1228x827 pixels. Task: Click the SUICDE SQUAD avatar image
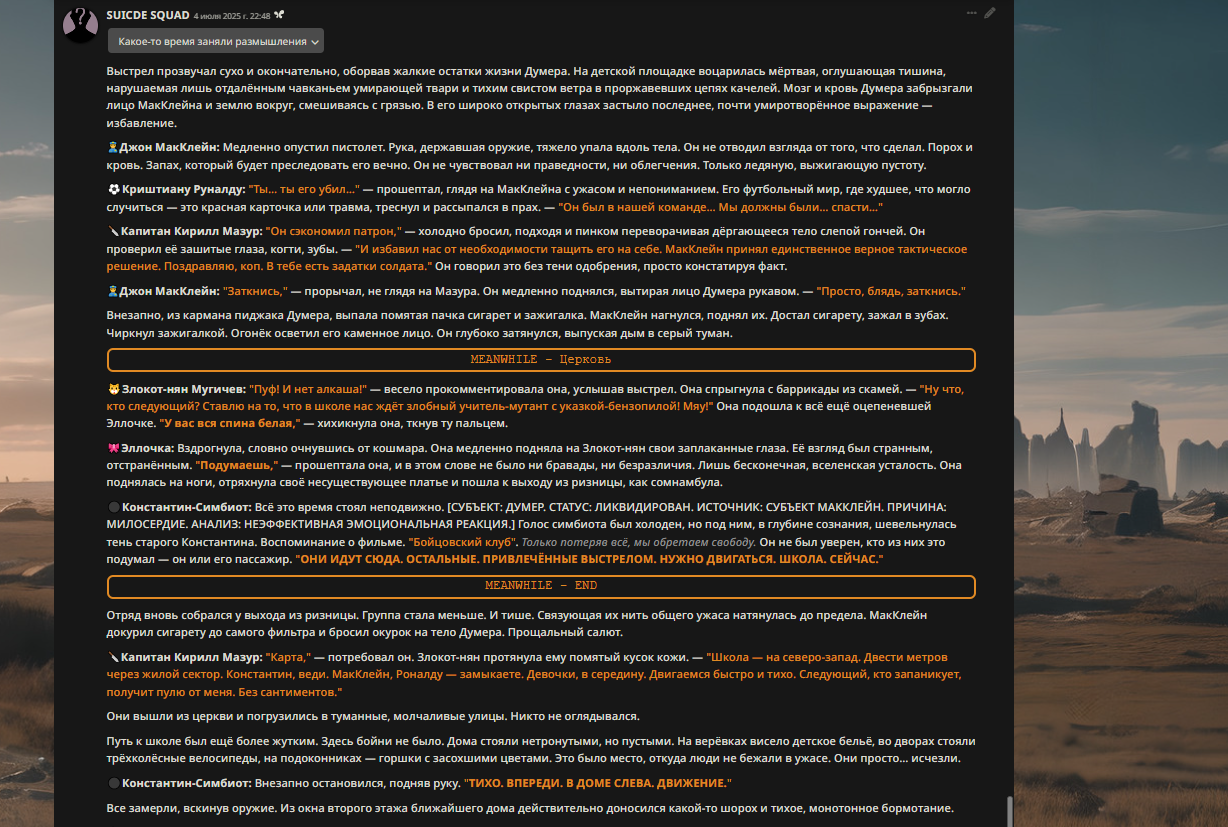pyautogui.click(x=80, y=25)
